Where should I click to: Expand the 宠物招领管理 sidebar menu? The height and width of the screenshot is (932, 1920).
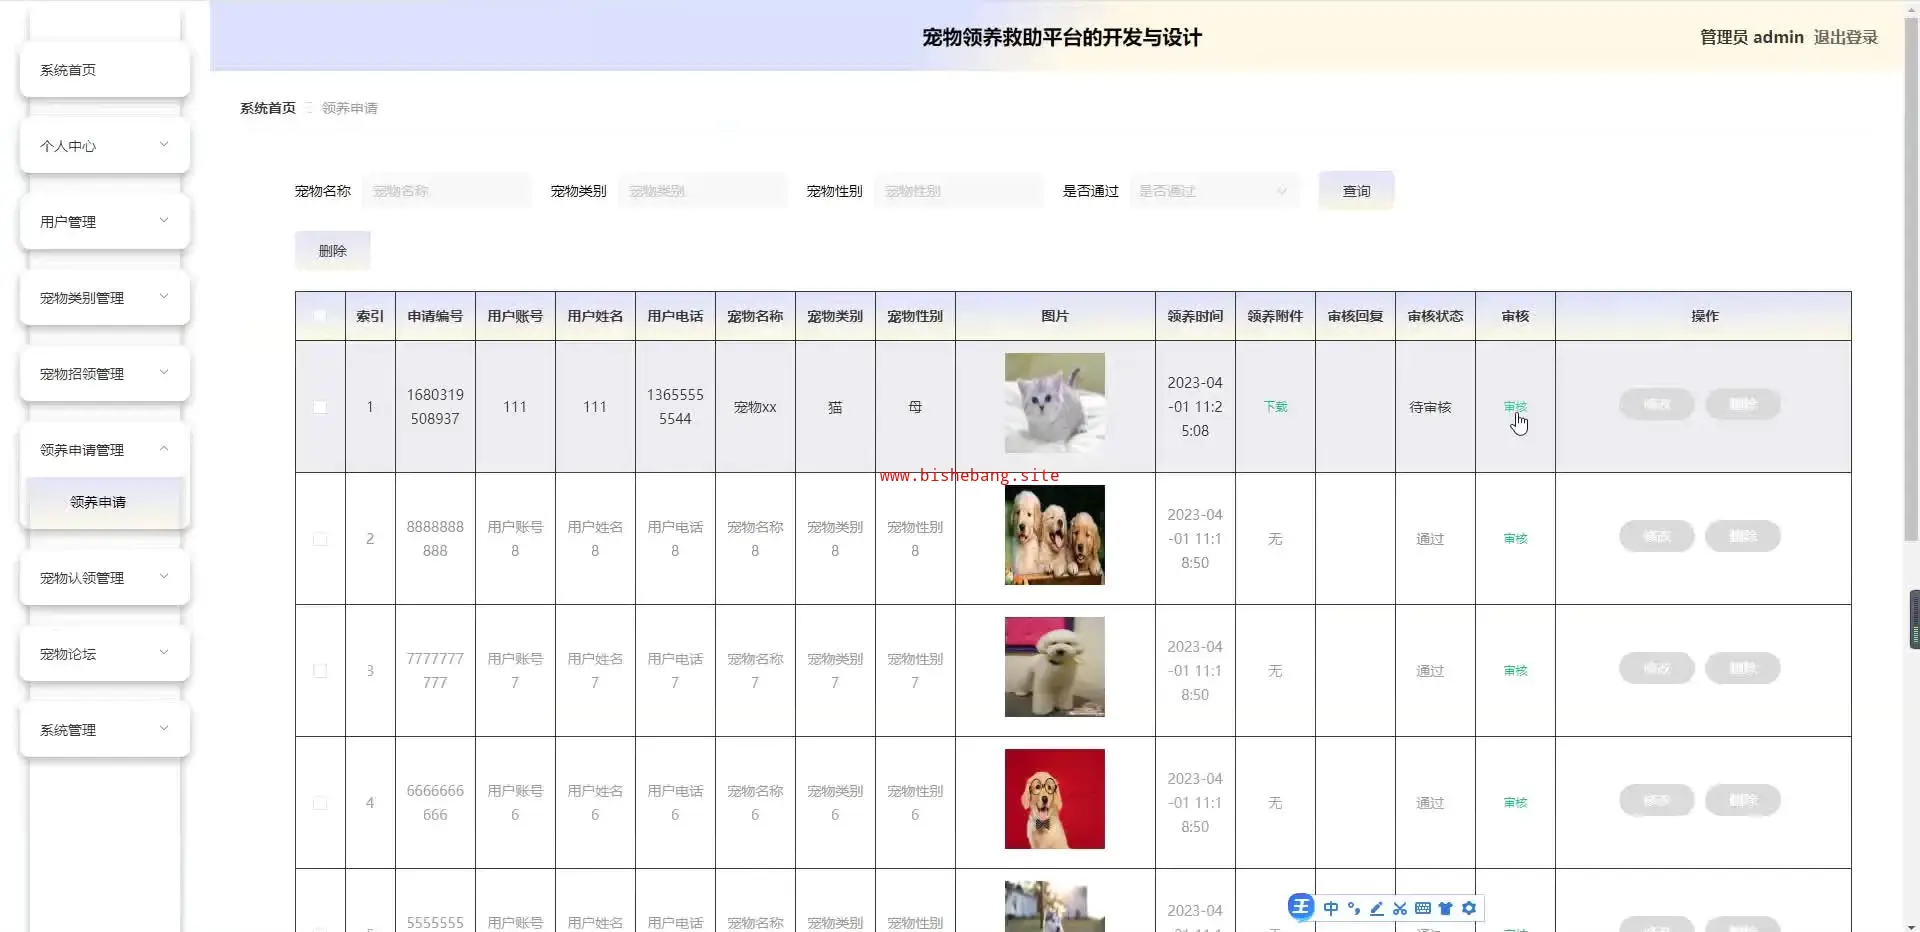point(105,374)
